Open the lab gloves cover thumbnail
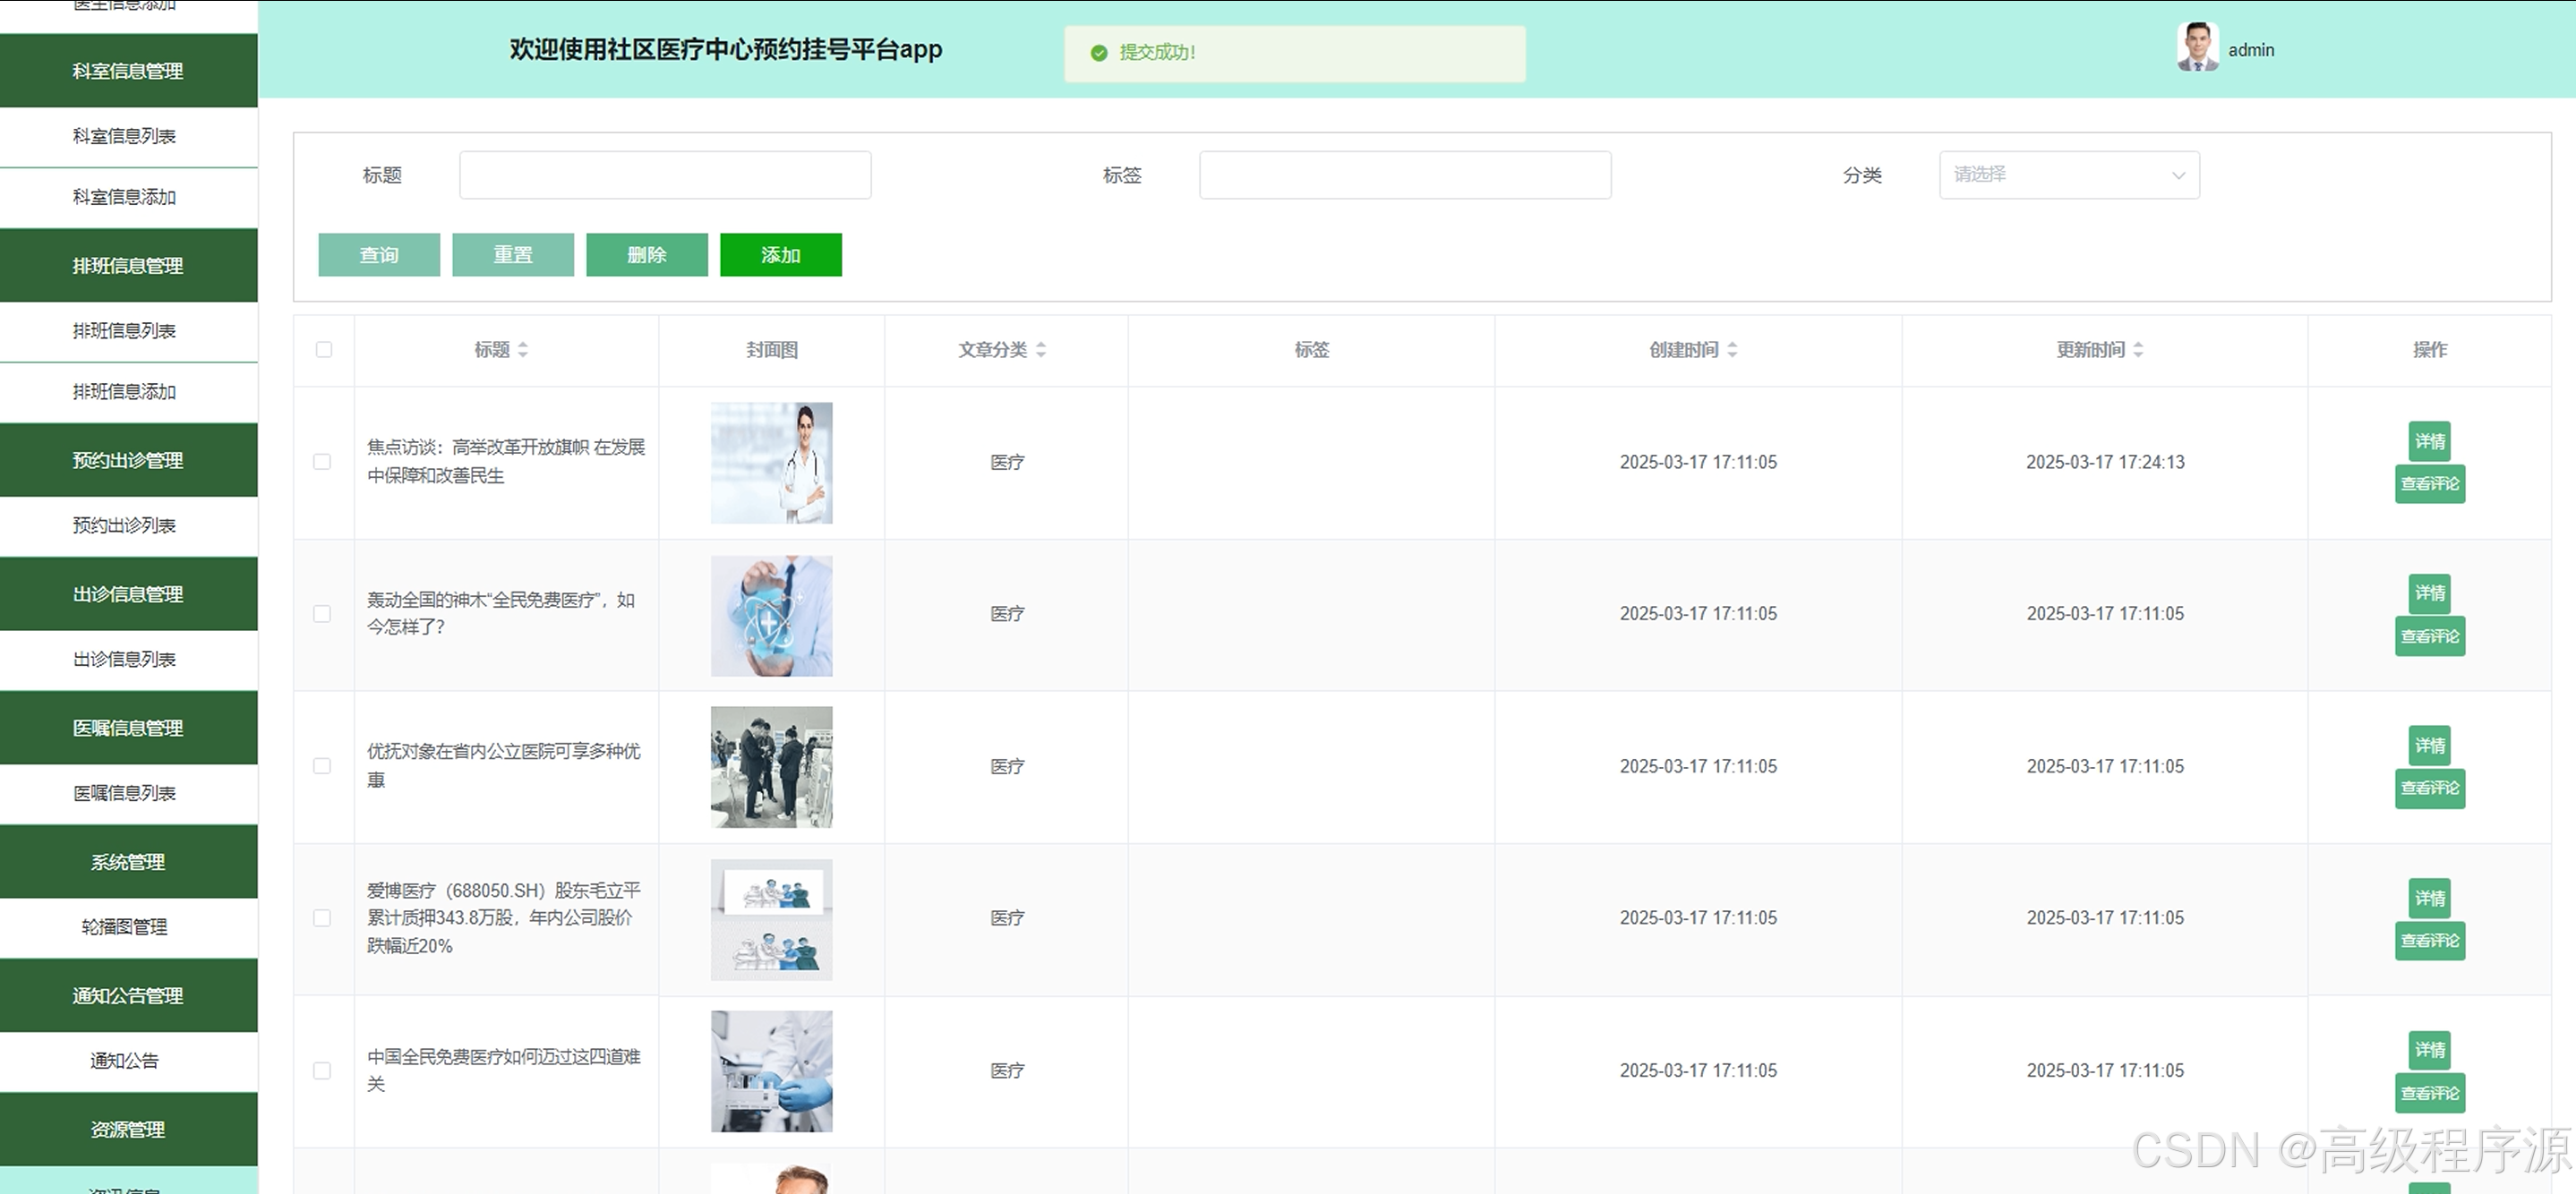Image resolution: width=2576 pixels, height=1194 pixels. 771,1071
